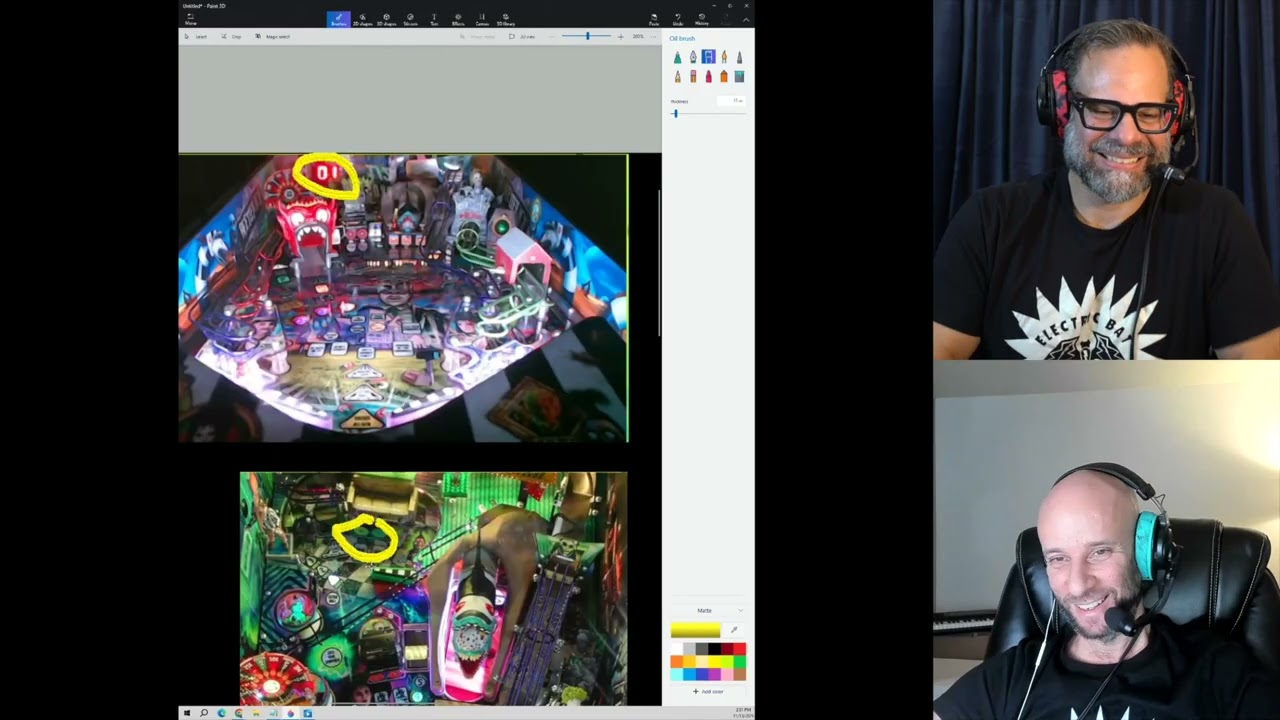This screenshot has width=1280, height=720.
Task: Select the Calligraphy pen brush
Action: 693,57
